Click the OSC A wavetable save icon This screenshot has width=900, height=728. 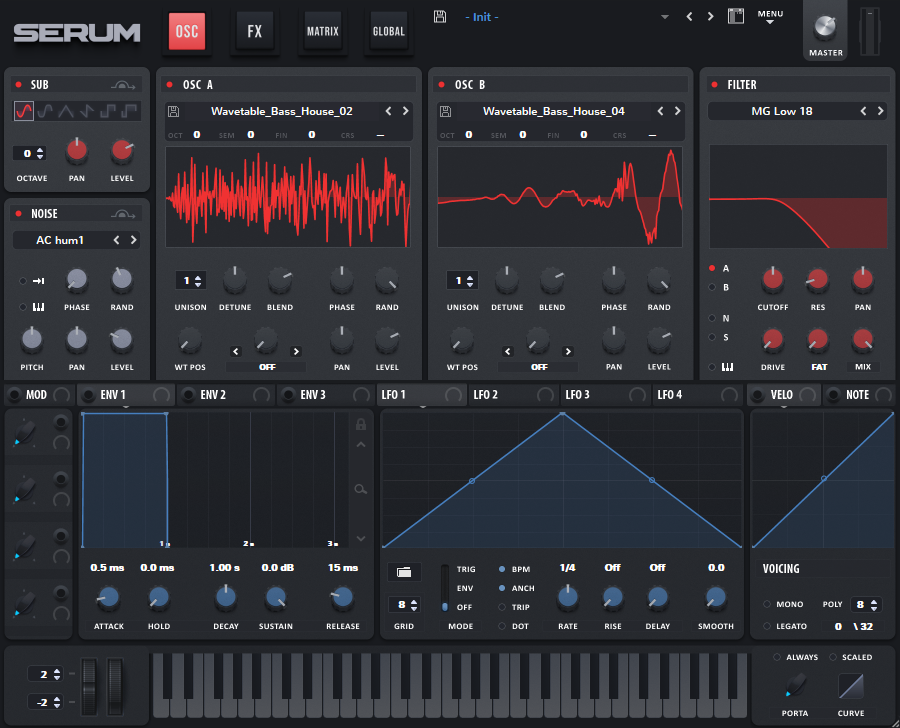click(x=173, y=111)
